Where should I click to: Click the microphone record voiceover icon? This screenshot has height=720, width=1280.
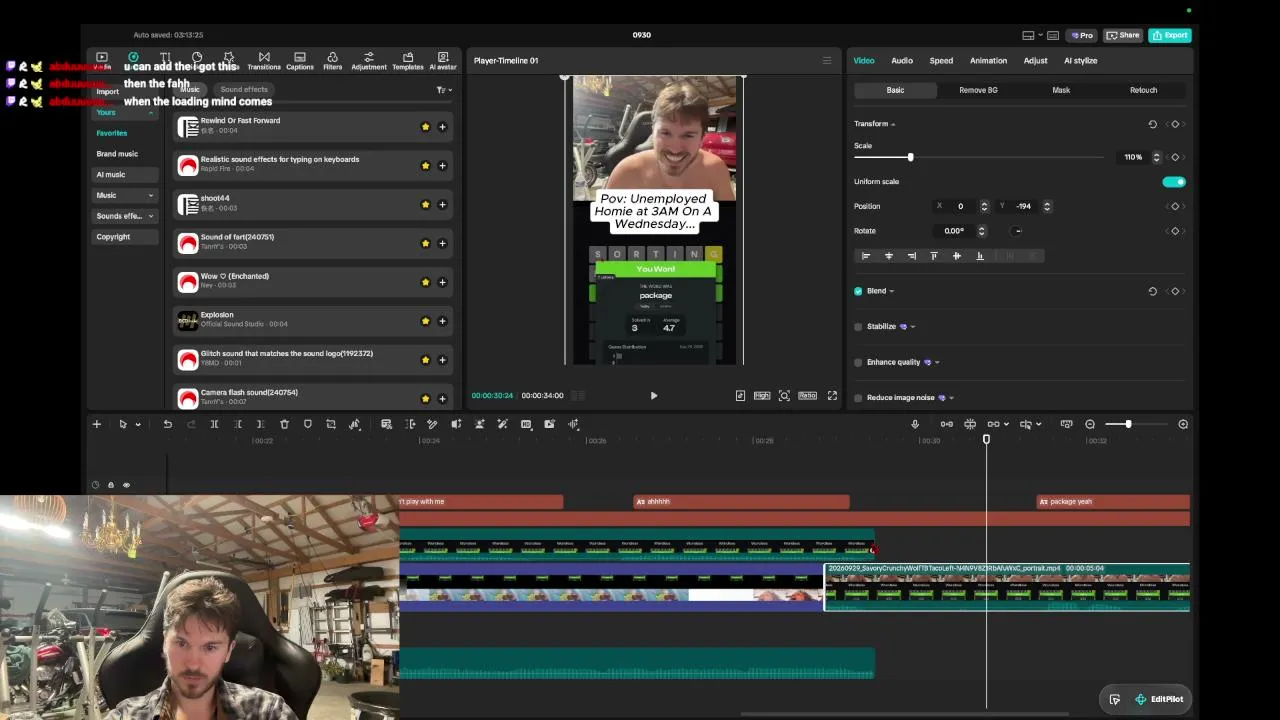point(915,424)
